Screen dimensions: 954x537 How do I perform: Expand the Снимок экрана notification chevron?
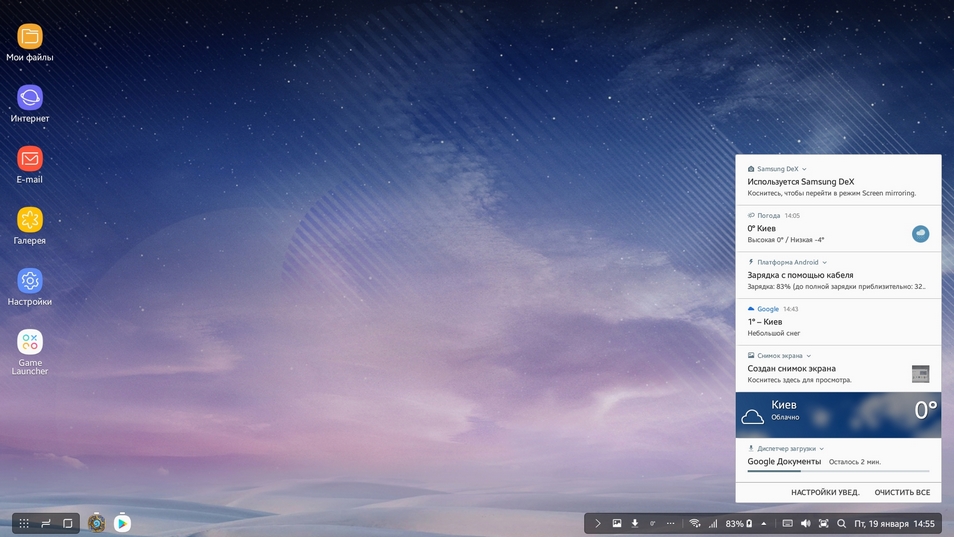point(809,356)
